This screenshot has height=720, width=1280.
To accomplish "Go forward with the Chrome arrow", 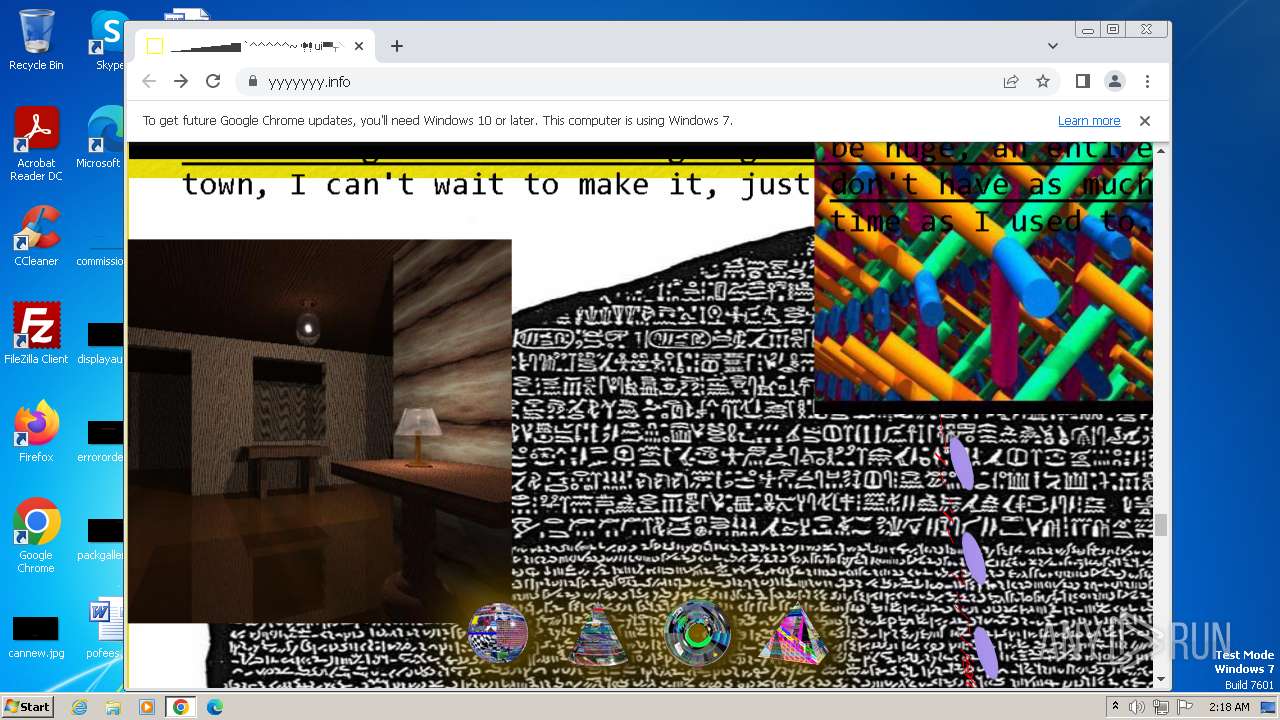I will pyautogui.click(x=181, y=82).
